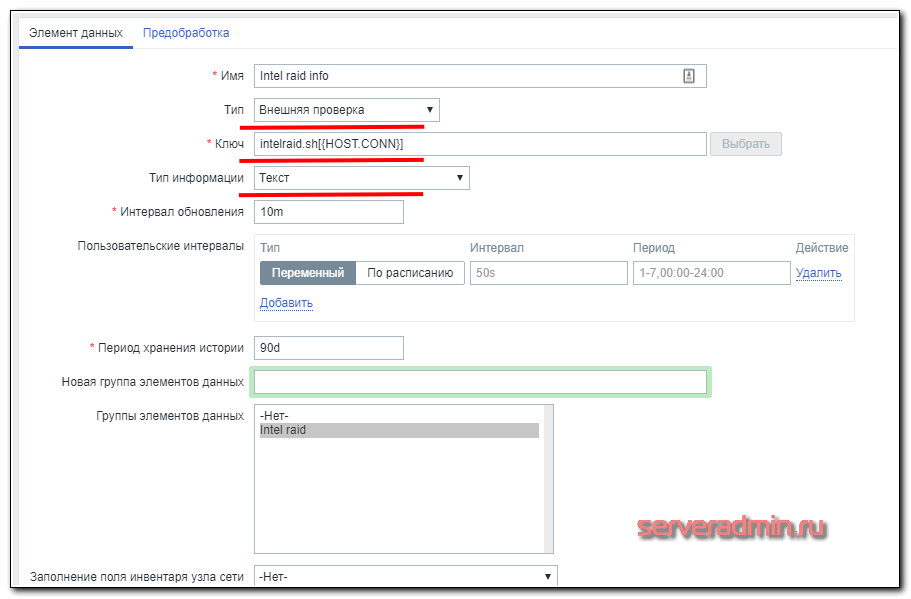Image resolution: width=911 pixels, height=599 pixels.
Task: Focus the Новая группа элементов данных field
Action: click(480, 382)
